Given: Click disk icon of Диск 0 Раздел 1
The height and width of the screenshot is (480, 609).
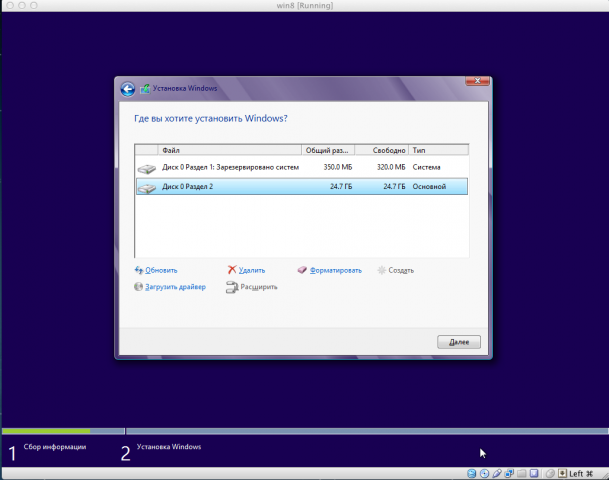Looking at the screenshot, I should [x=147, y=168].
